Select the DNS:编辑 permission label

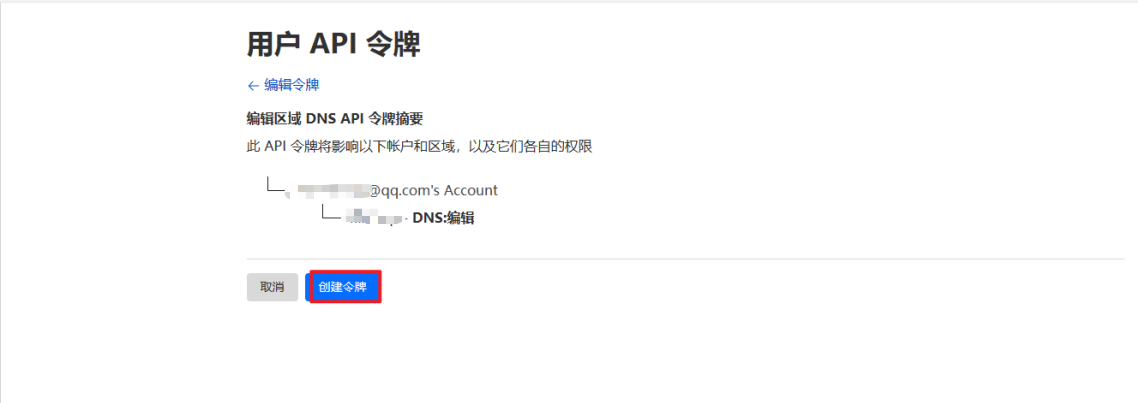pyautogui.click(x=443, y=218)
